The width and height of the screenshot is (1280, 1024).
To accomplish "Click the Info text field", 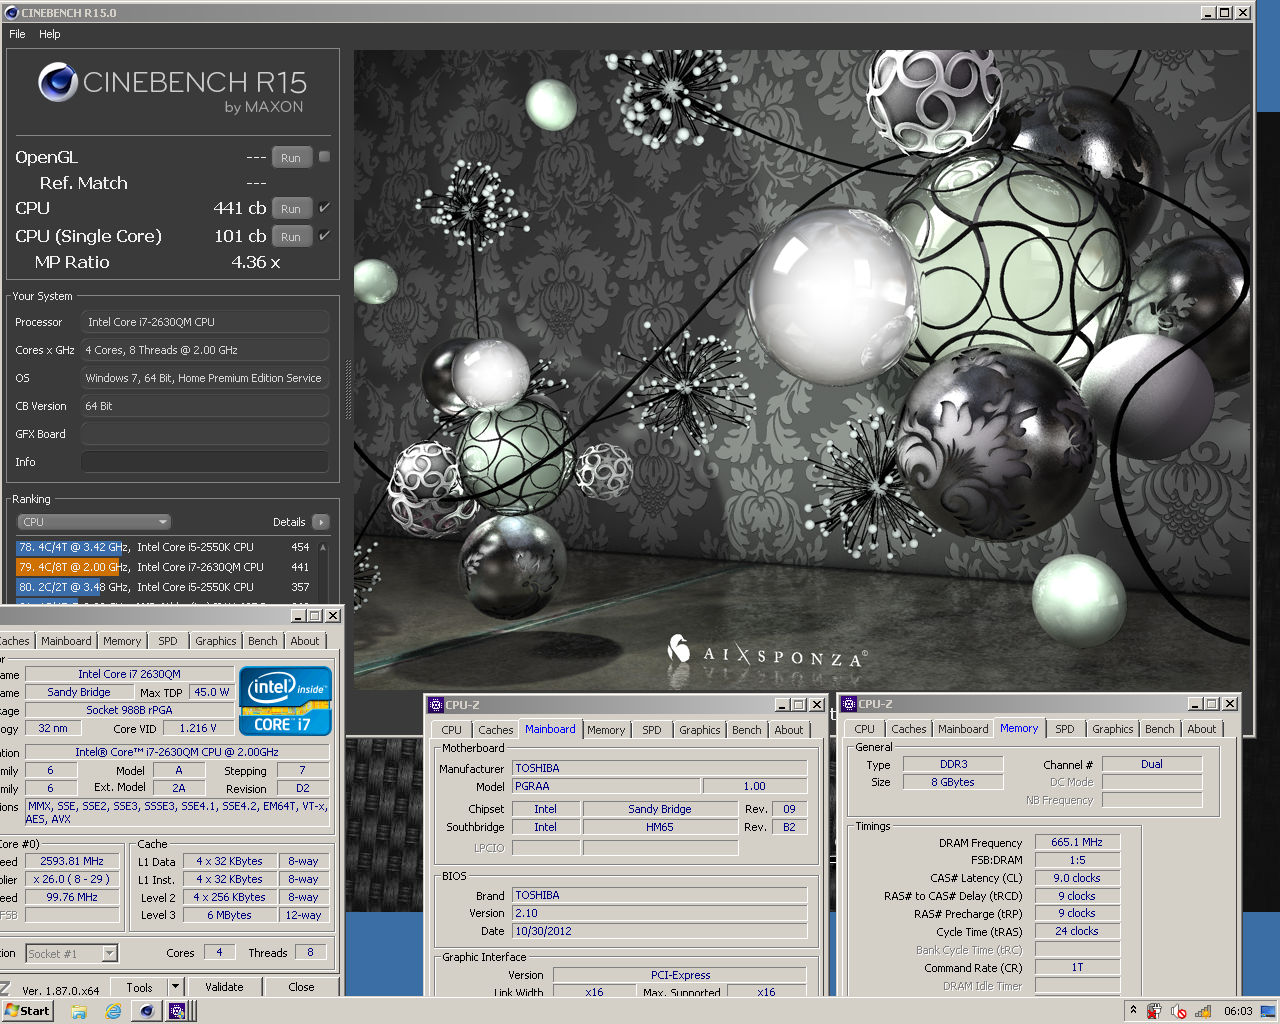I will click(205, 462).
